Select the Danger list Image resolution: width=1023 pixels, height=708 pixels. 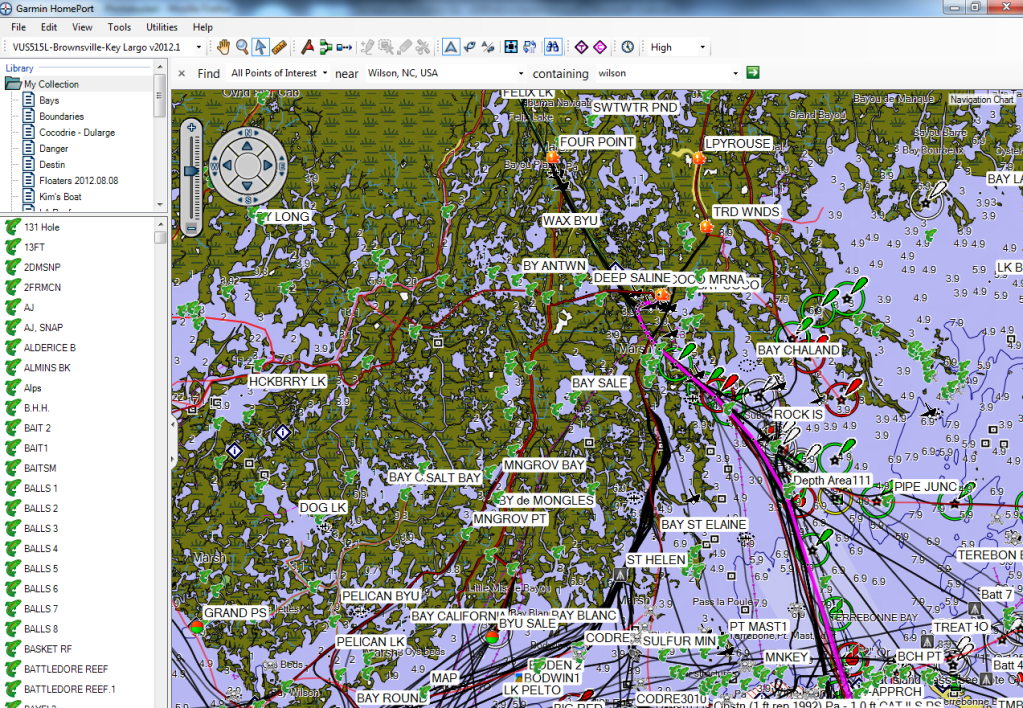[x=53, y=148]
